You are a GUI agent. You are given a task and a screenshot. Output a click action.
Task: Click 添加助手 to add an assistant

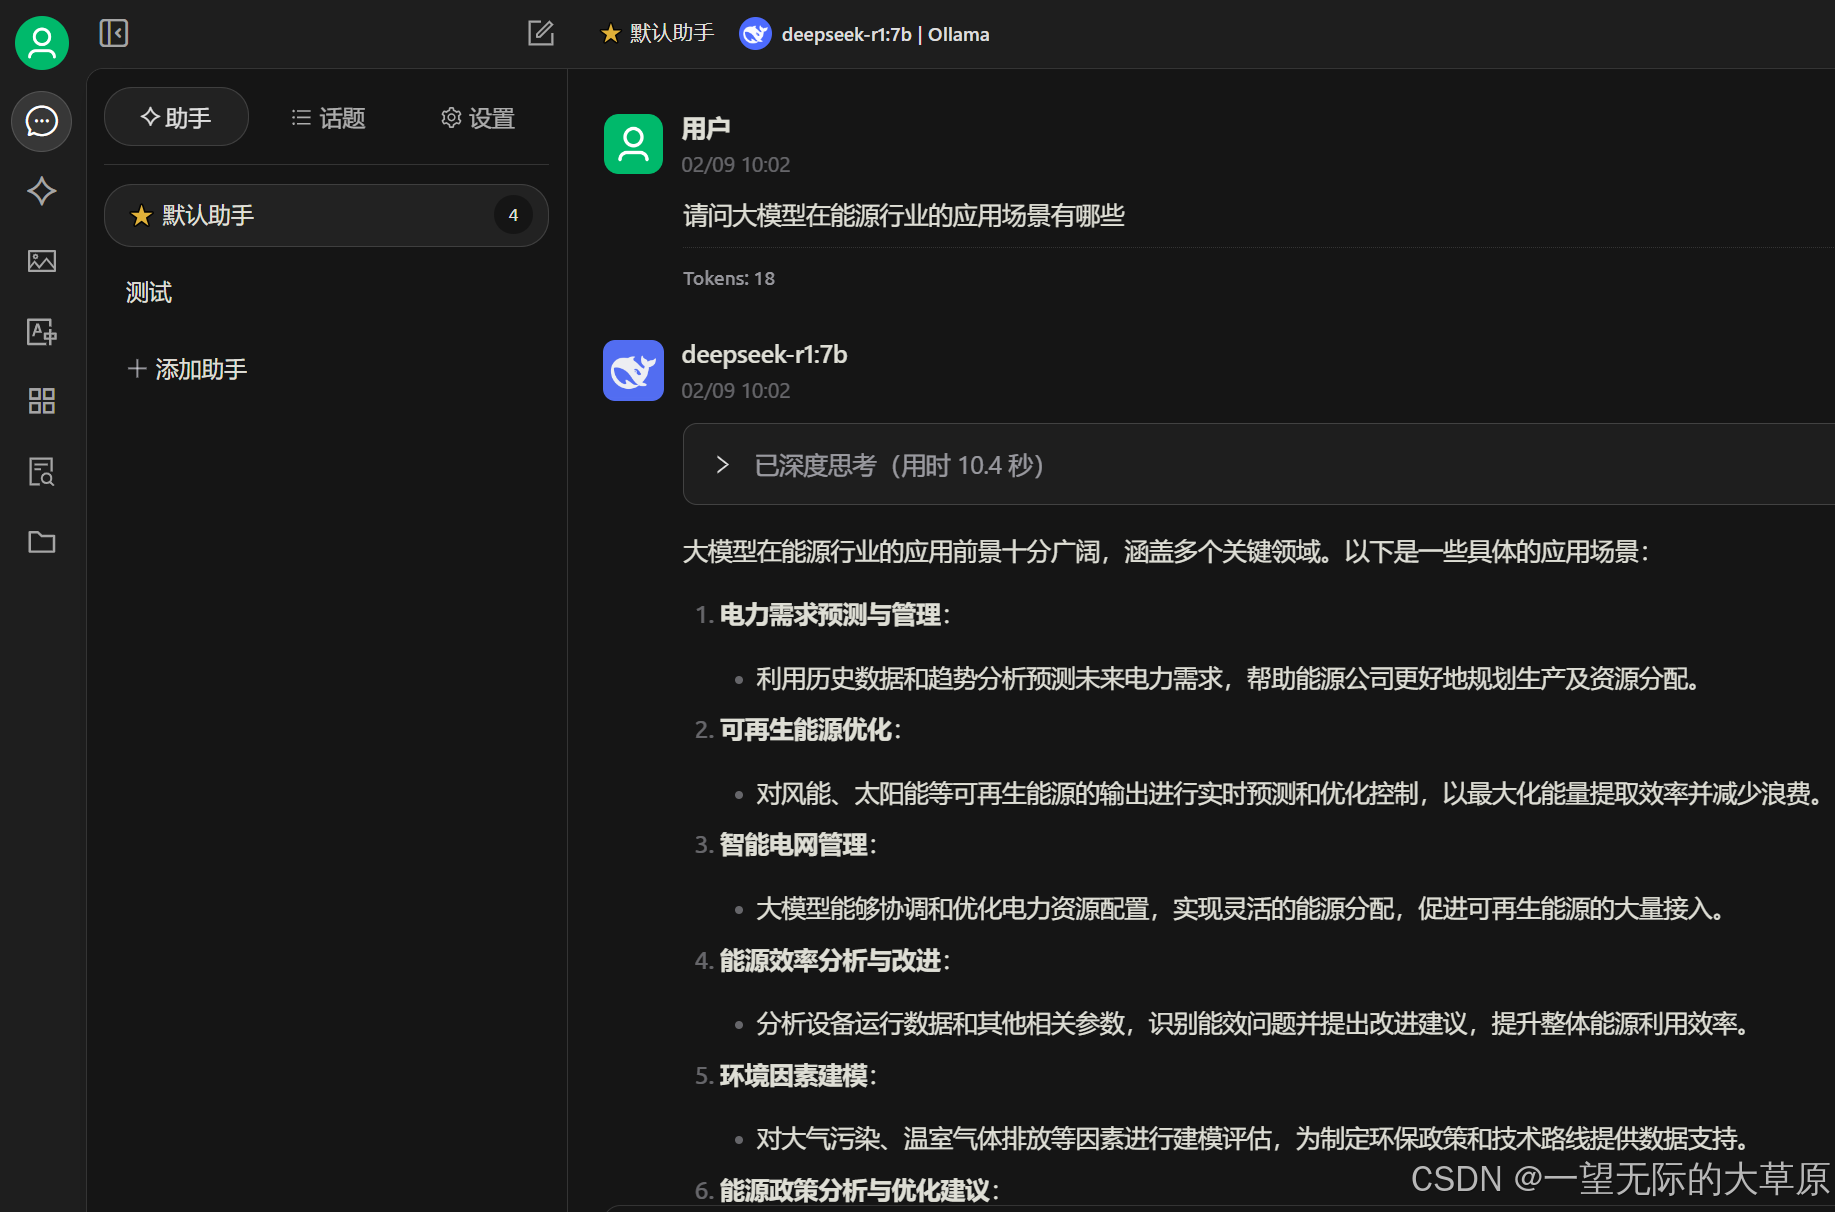pyautogui.click(x=187, y=369)
